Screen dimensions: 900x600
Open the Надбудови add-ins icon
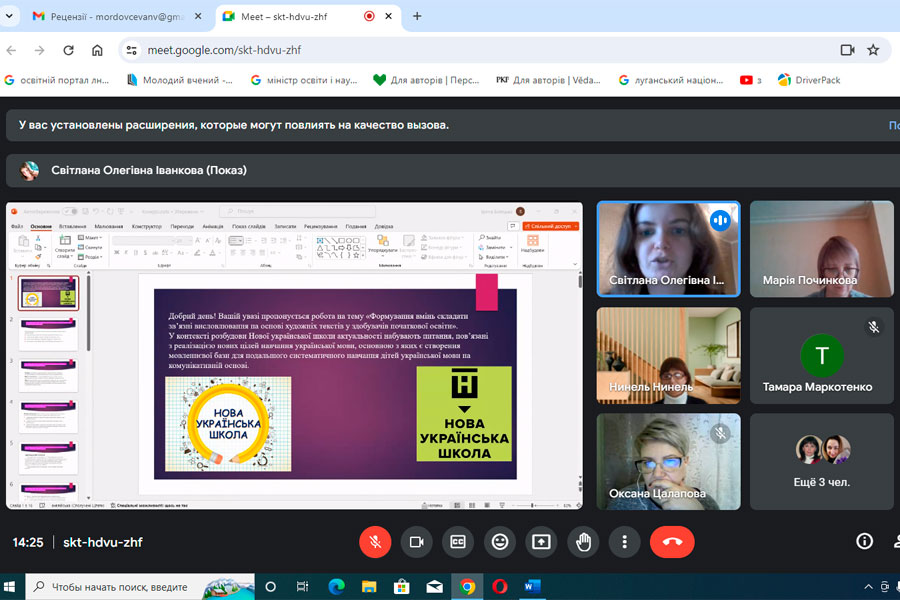click(532, 243)
